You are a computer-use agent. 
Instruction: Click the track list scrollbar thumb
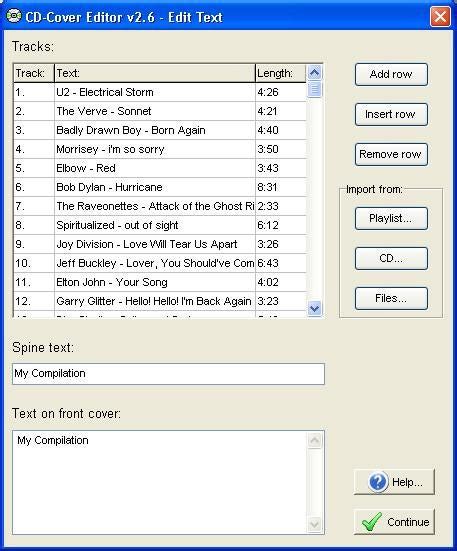pyautogui.click(x=314, y=89)
